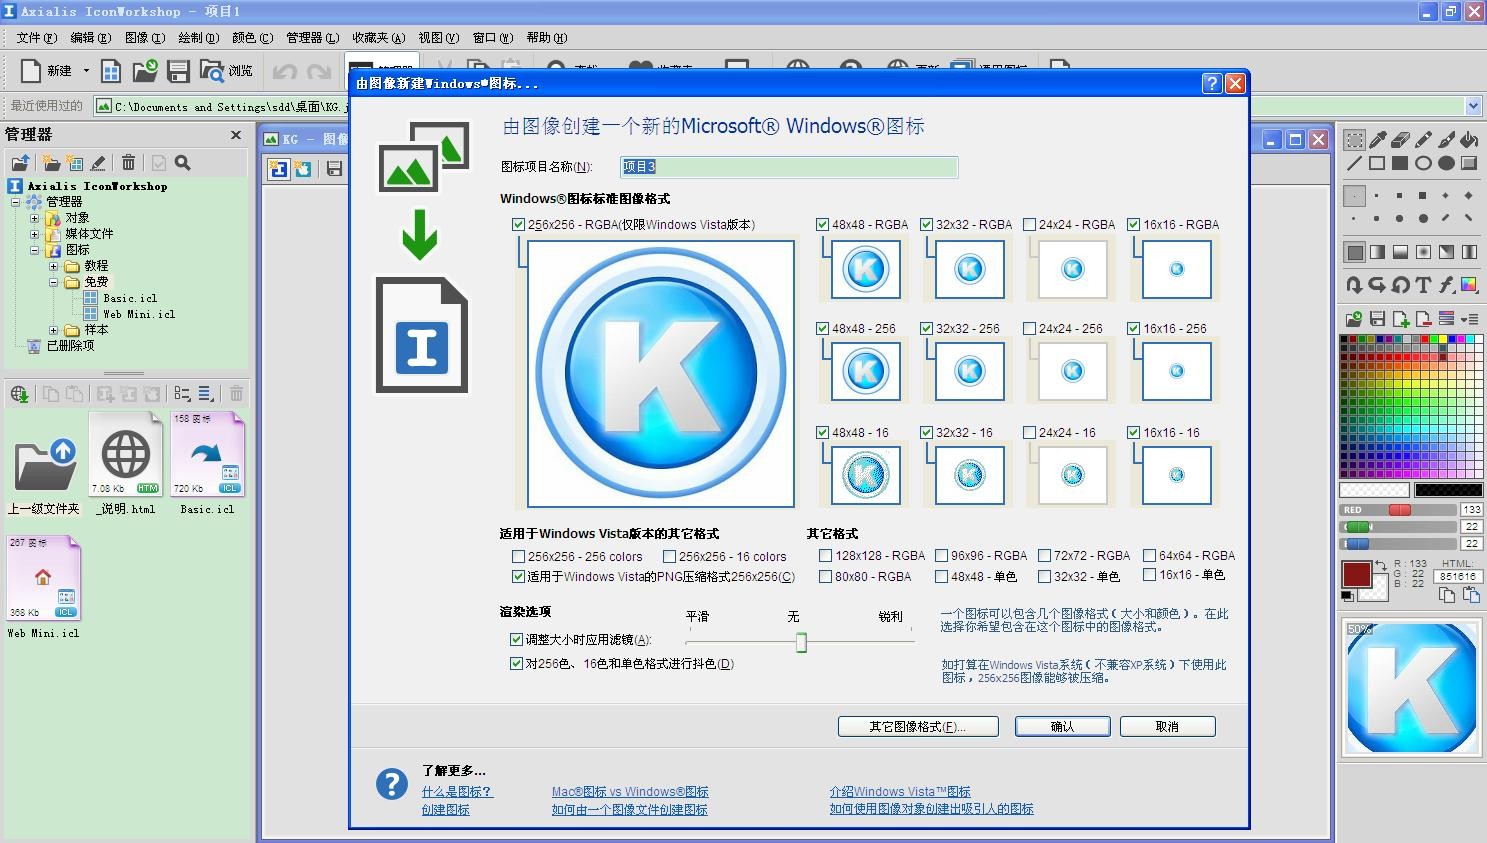The width and height of the screenshot is (1487, 843).
Task: Open the 图像(I) menu
Action: 145,38
